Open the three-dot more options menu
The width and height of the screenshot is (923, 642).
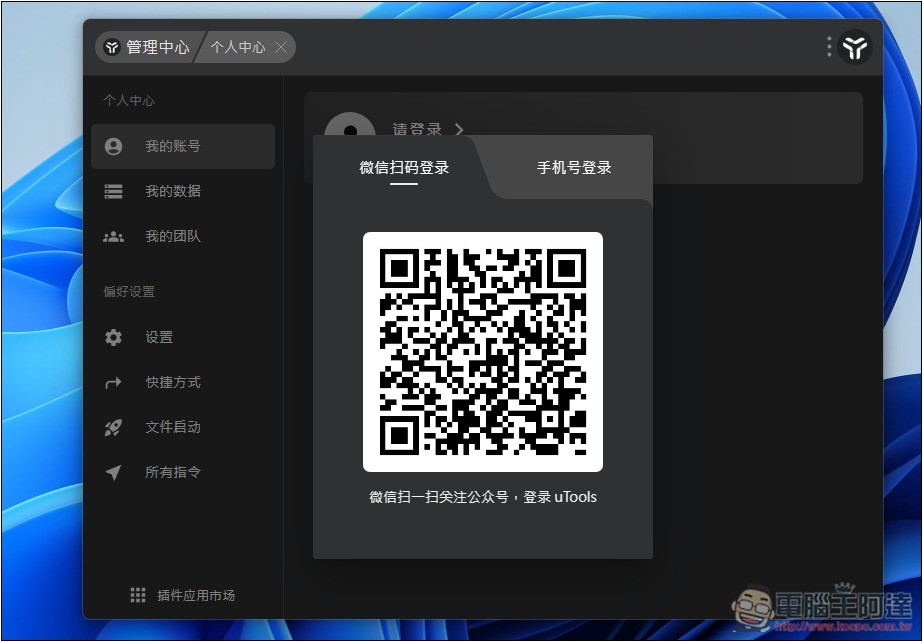[829, 47]
